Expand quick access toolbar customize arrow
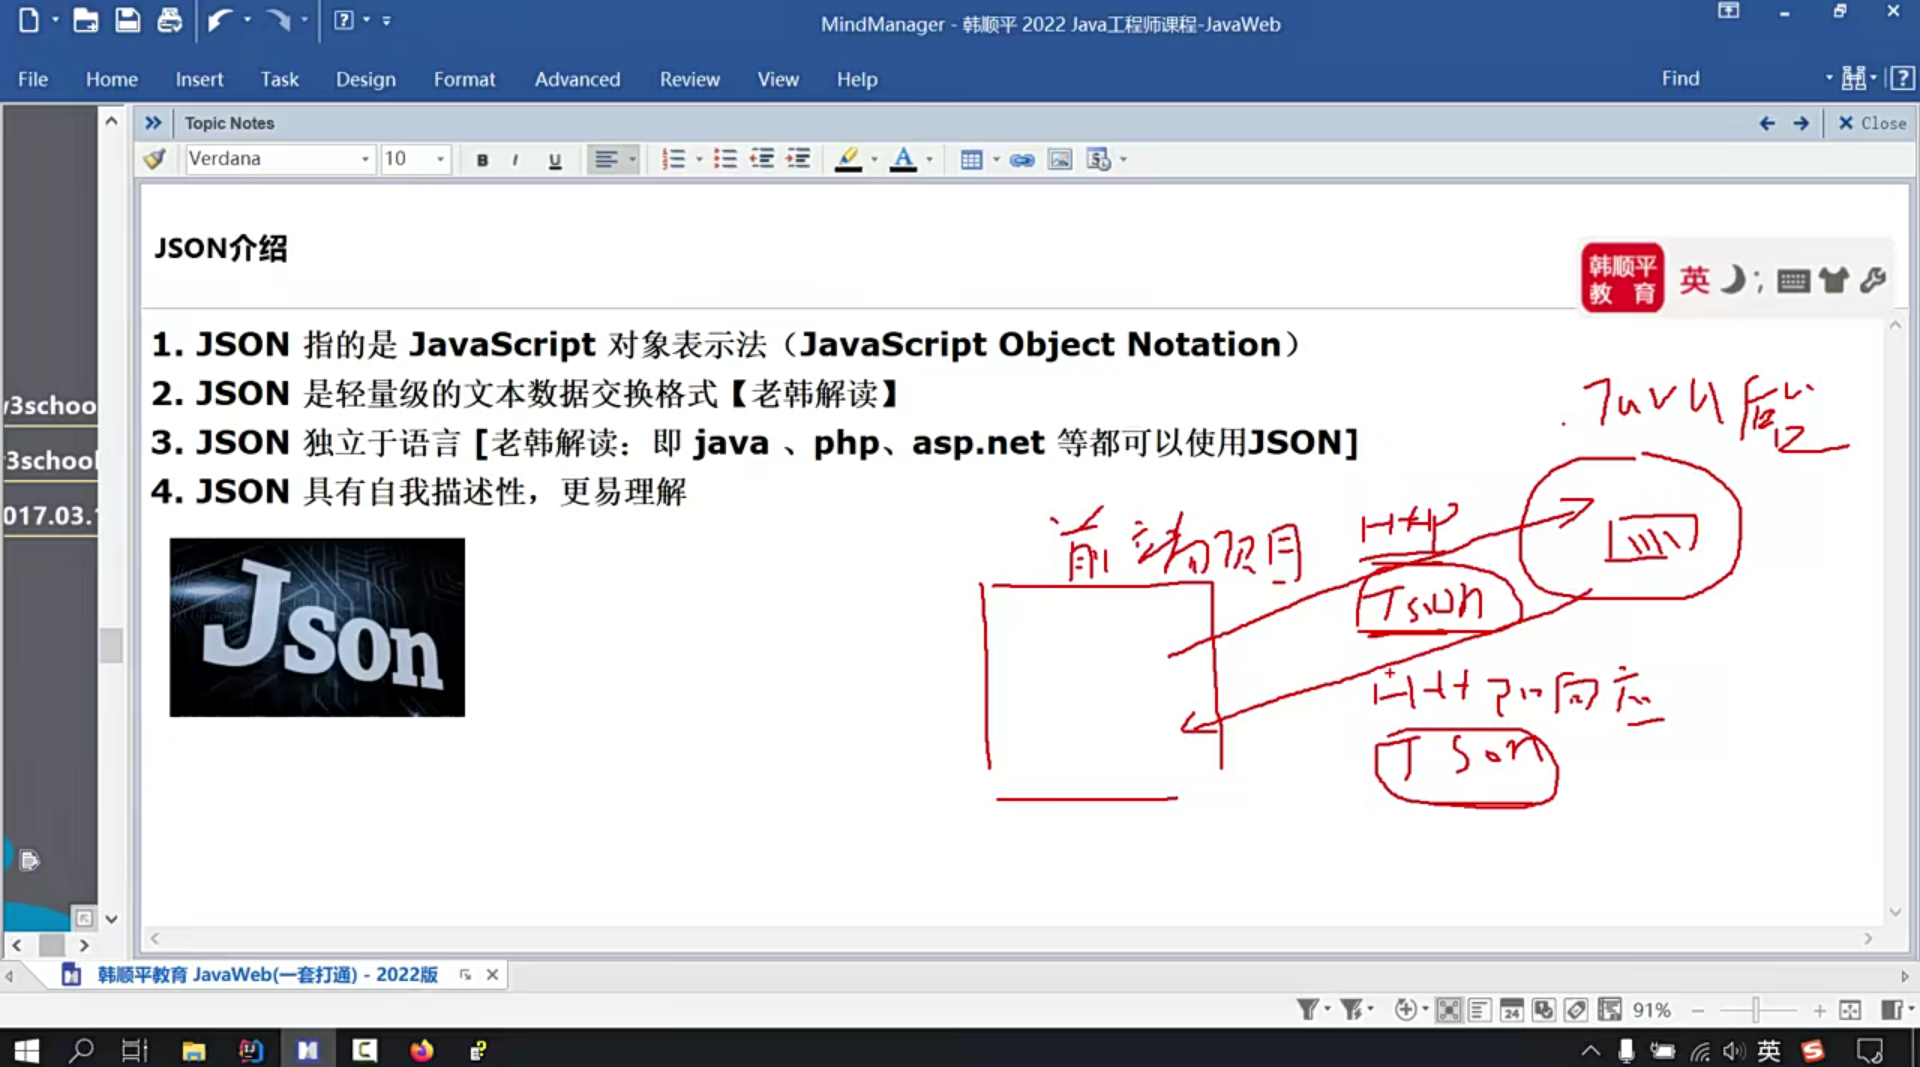Viewport: 1920px width, 1067px height. click(386, 20)
